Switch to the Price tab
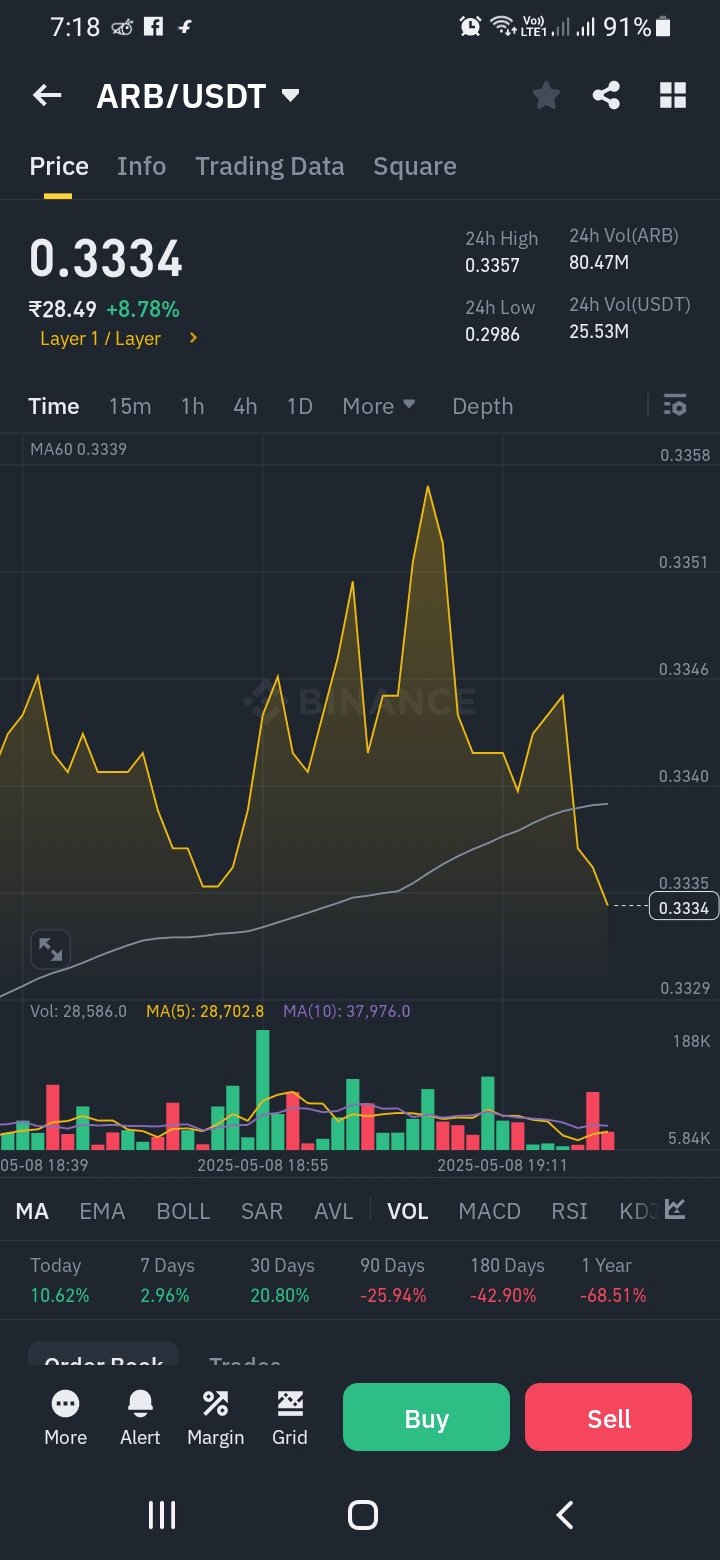Image resolution: width=720 pixels, height=1560 pixels. pyautogui.click(x=59, y=166)
